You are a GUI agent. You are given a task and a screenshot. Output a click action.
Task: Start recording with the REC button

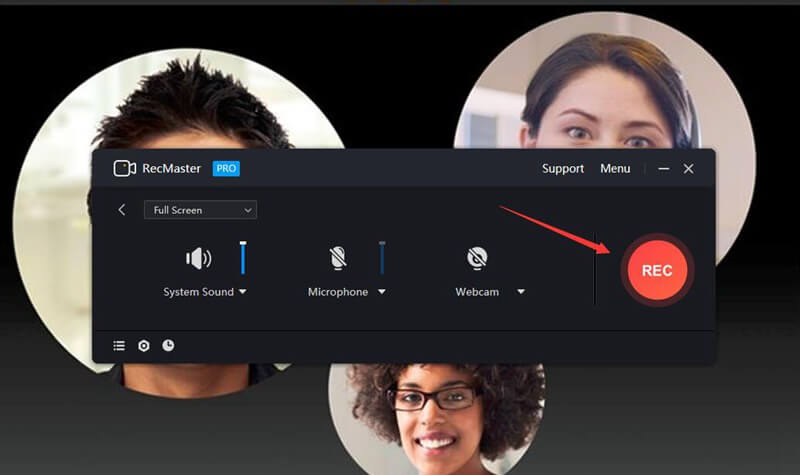coord(657,270)
